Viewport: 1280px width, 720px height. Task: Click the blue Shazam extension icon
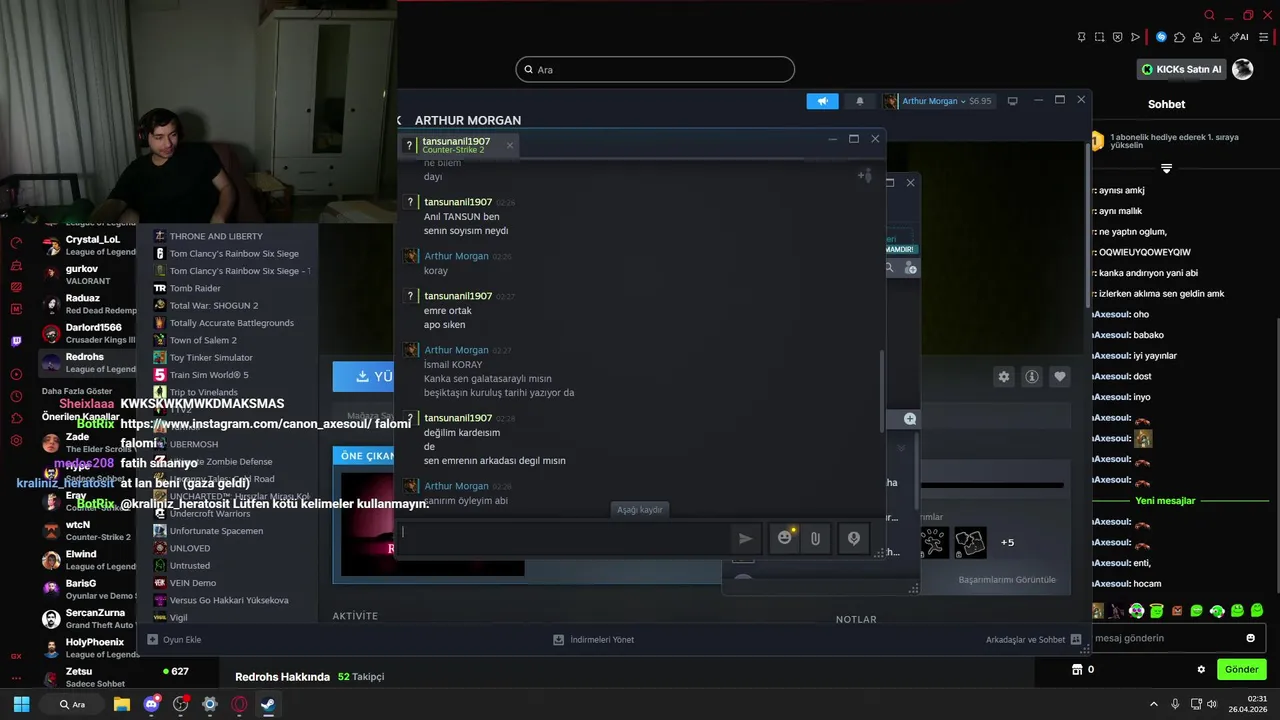[1161, 37]
